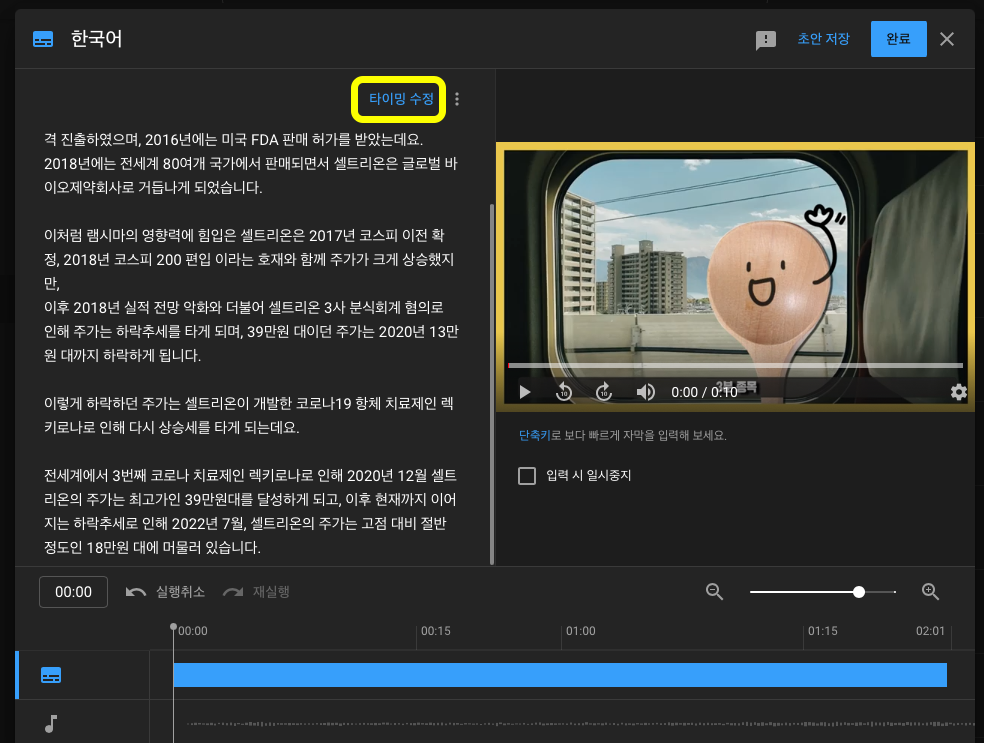Play the video preview
984x743 pixels.
(x=525, y=392)
